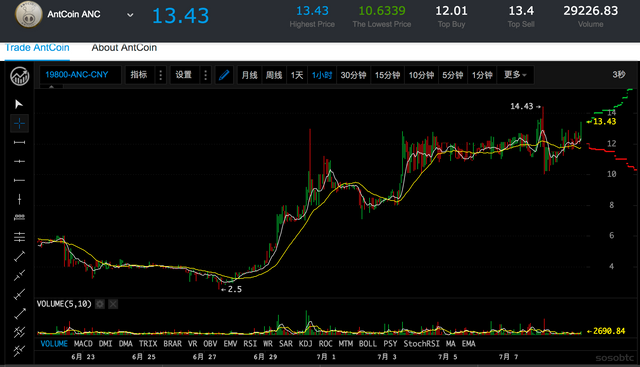
Task: Select the 1小时 period
Action: pyautogui.click(x=322, y=75)
